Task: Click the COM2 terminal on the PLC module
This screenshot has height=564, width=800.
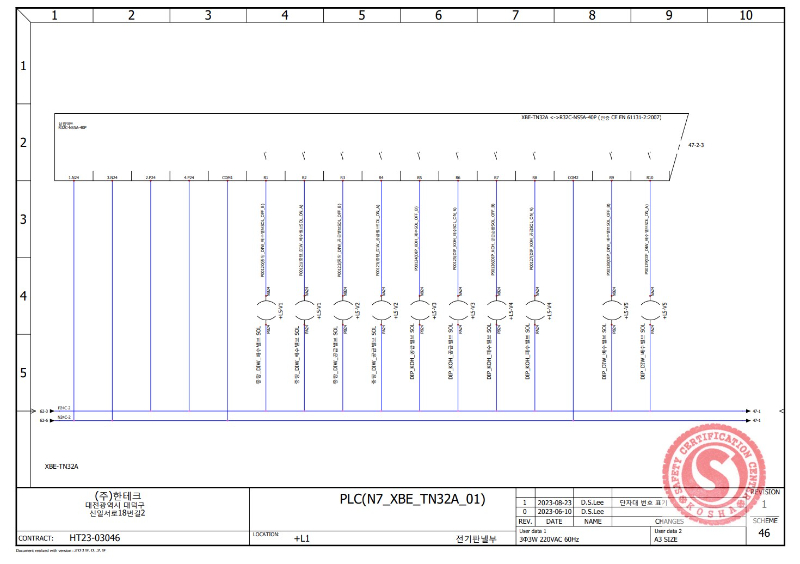Action: click(x=573, y=177)
